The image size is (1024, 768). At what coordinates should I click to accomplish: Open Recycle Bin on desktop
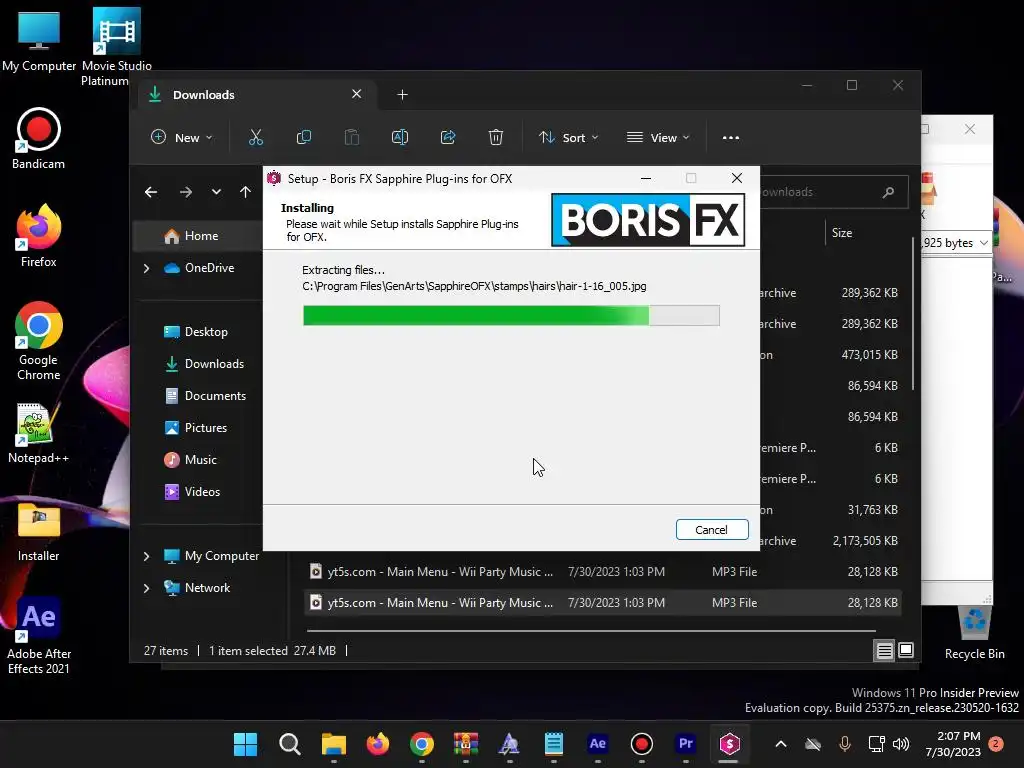(974, 633)
